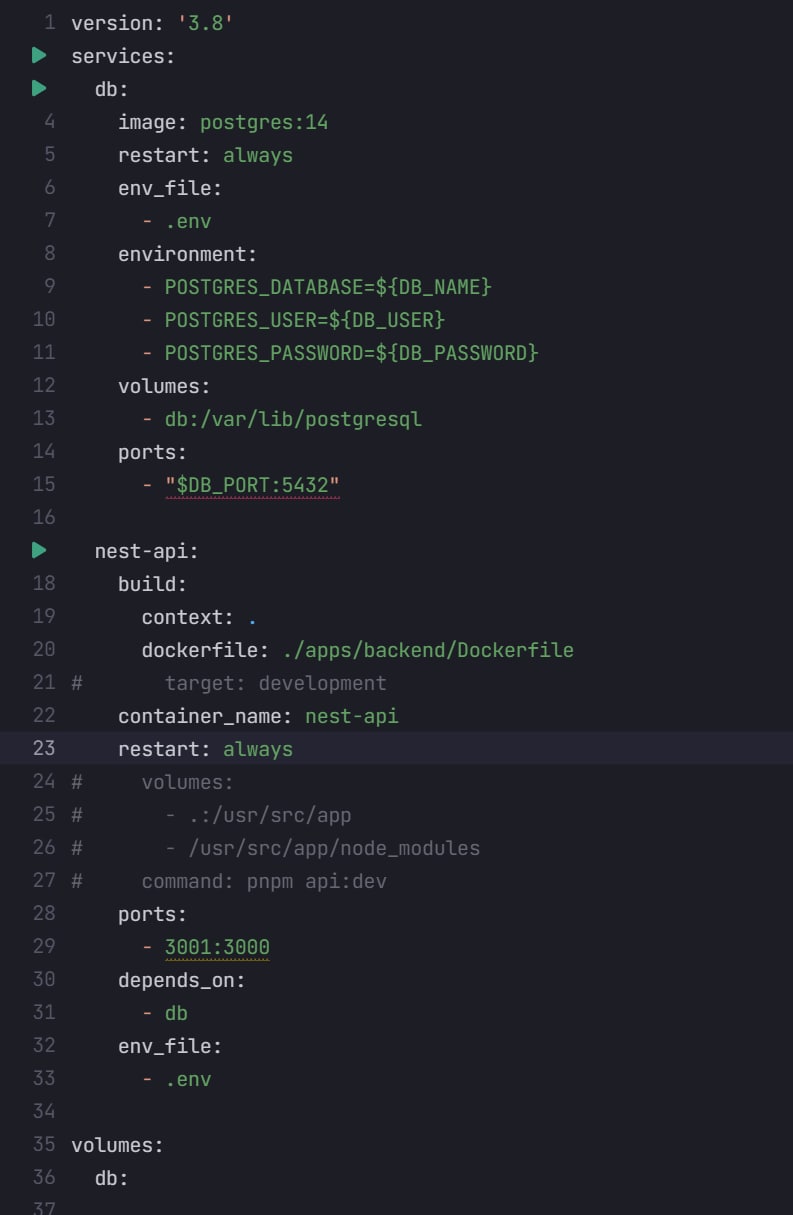Click the depends_on key

[x=181, y=980]
